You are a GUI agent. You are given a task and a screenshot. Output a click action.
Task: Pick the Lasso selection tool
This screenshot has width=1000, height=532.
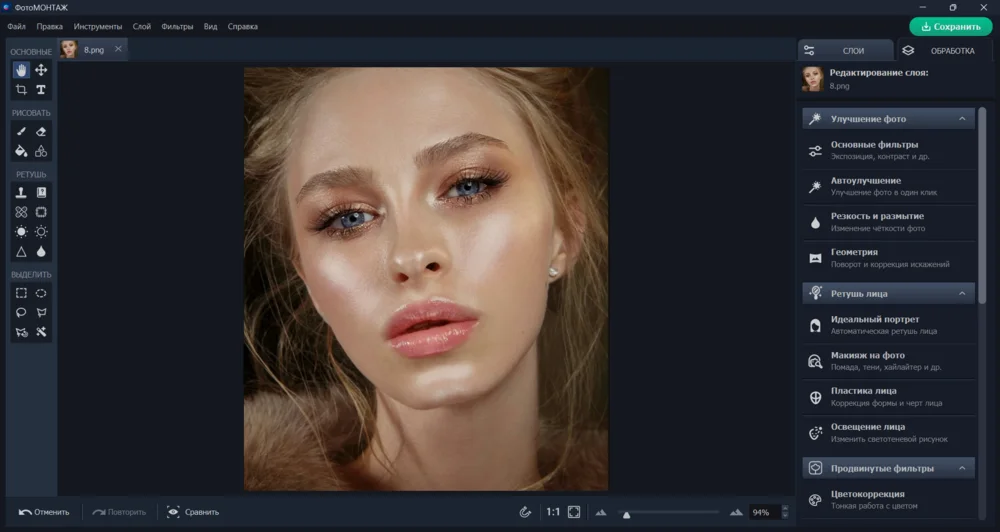tap(21, 312)
